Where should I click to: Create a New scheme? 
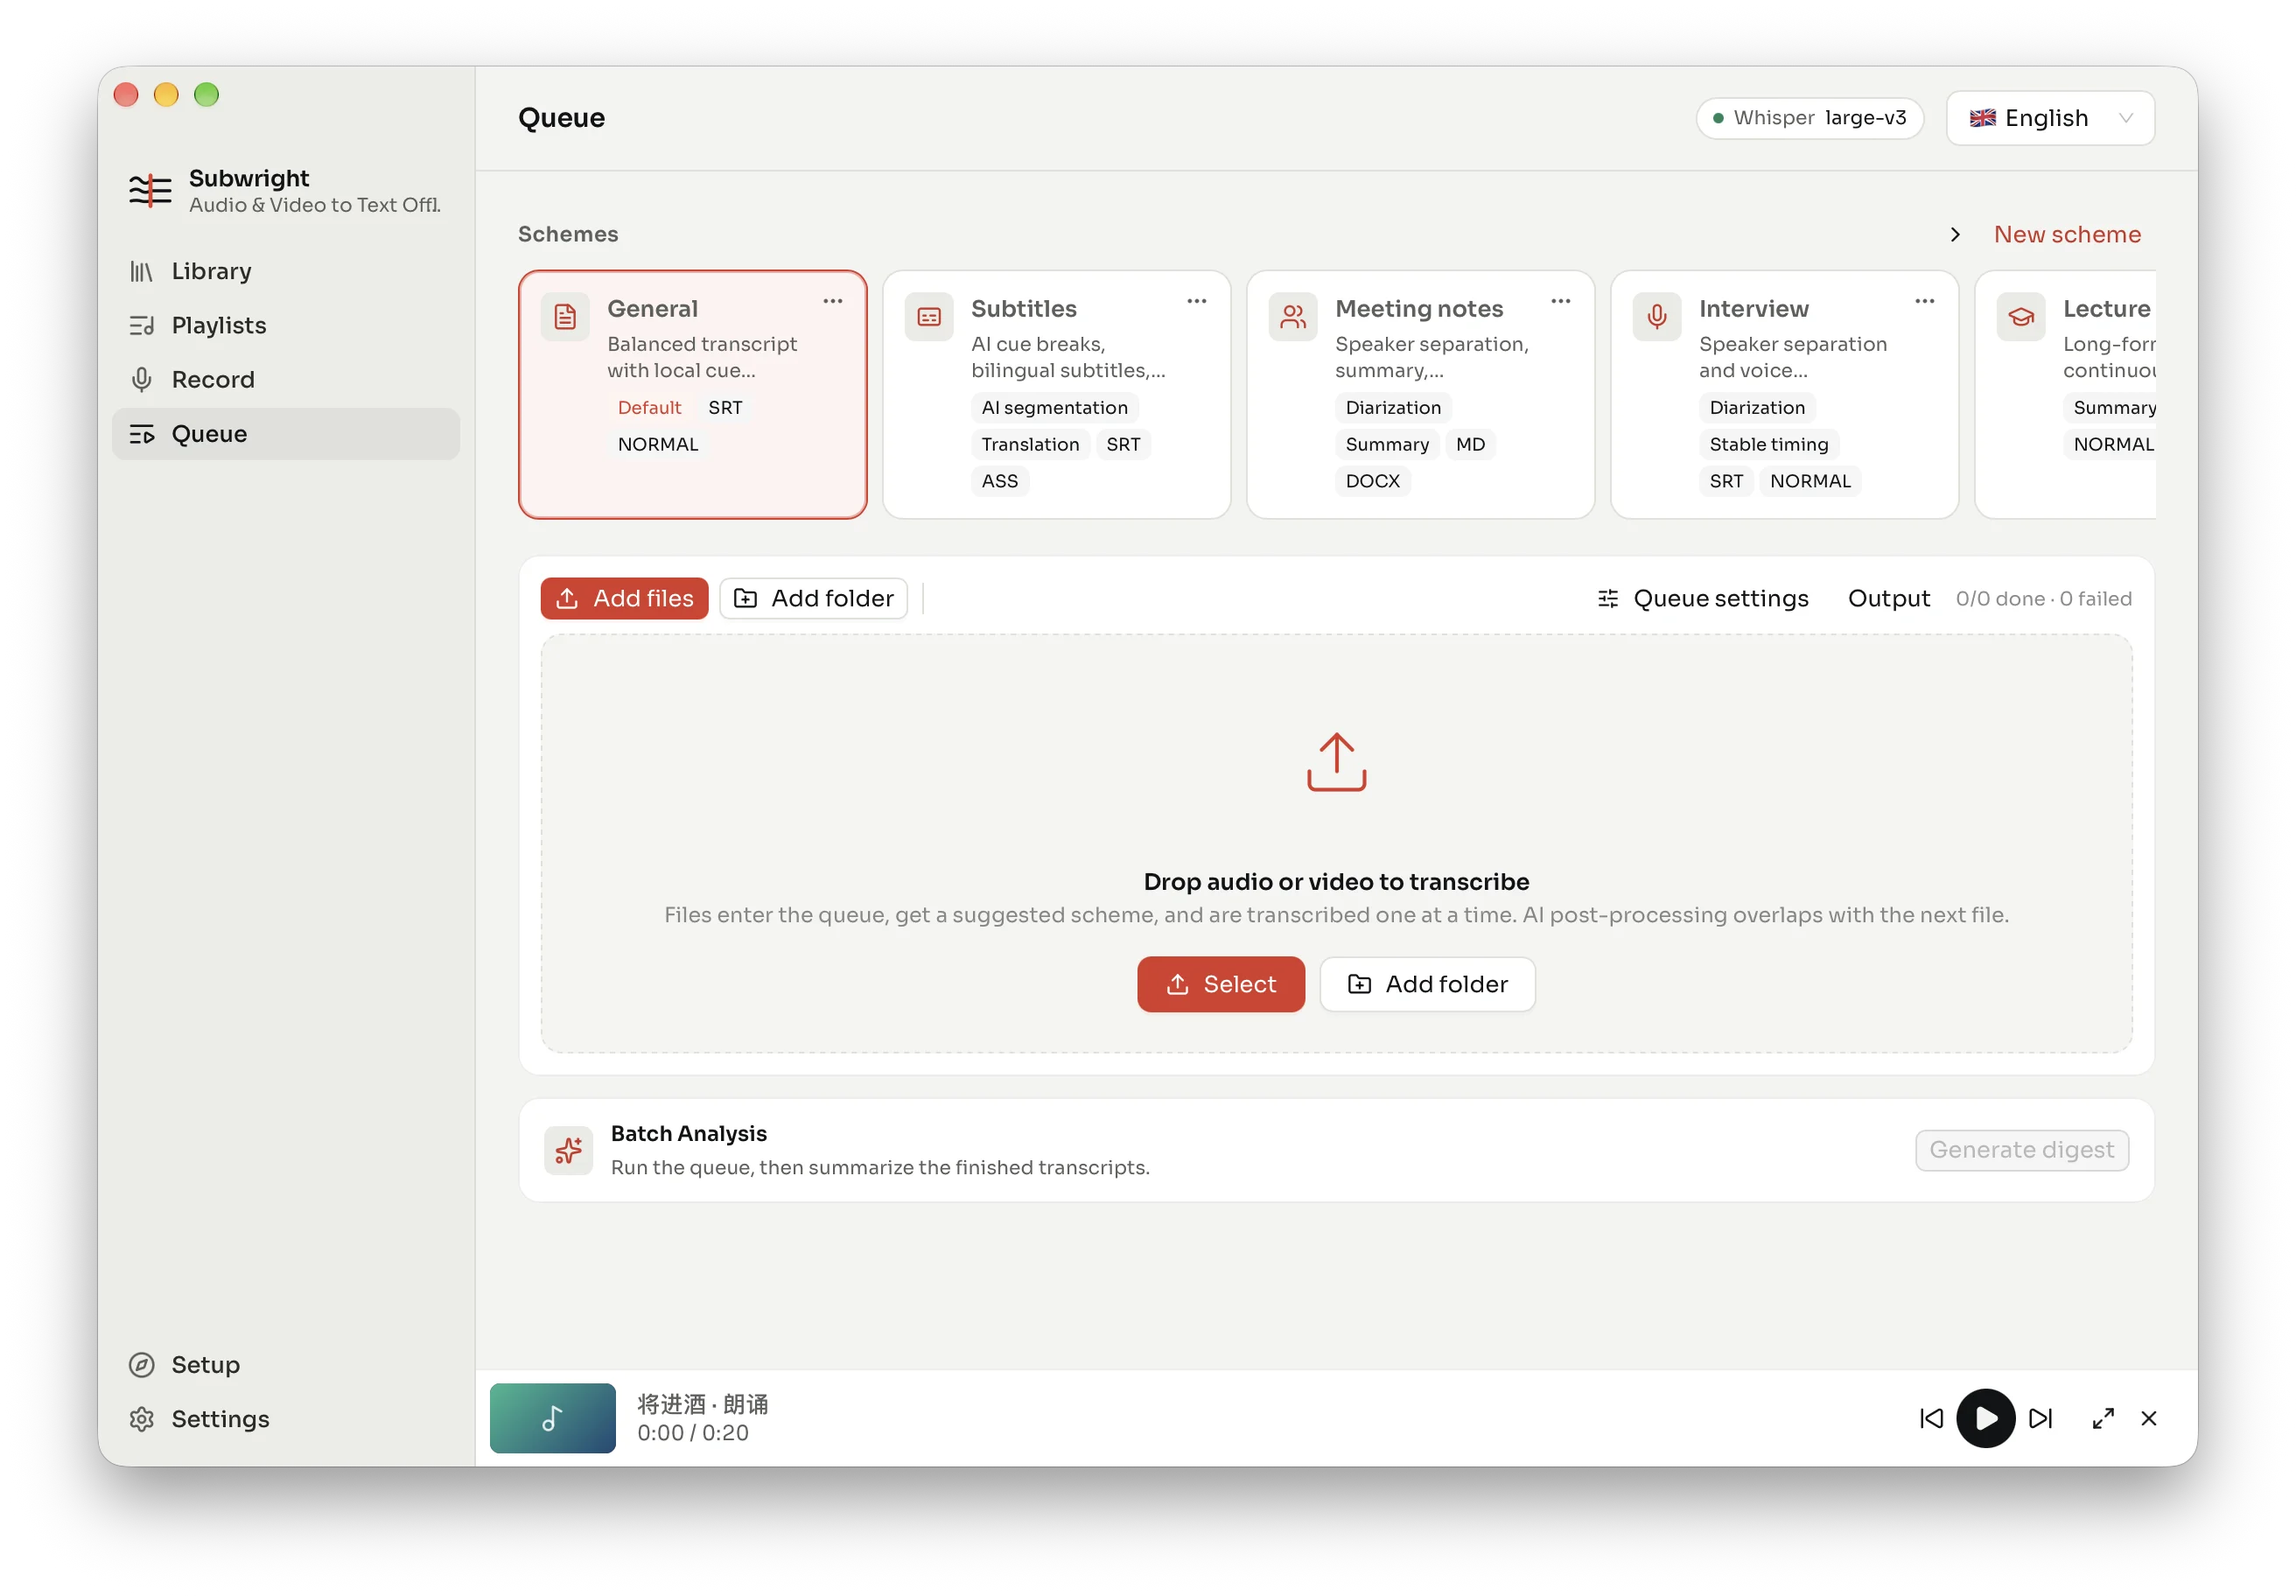tap(2067, 234)
